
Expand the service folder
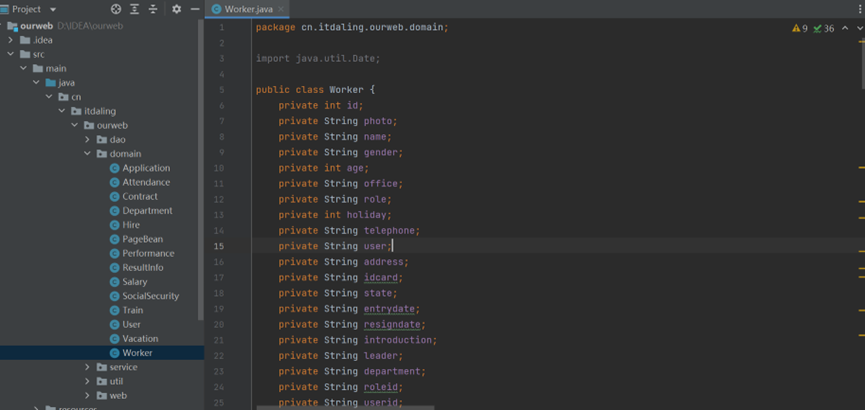pos(87,367)
